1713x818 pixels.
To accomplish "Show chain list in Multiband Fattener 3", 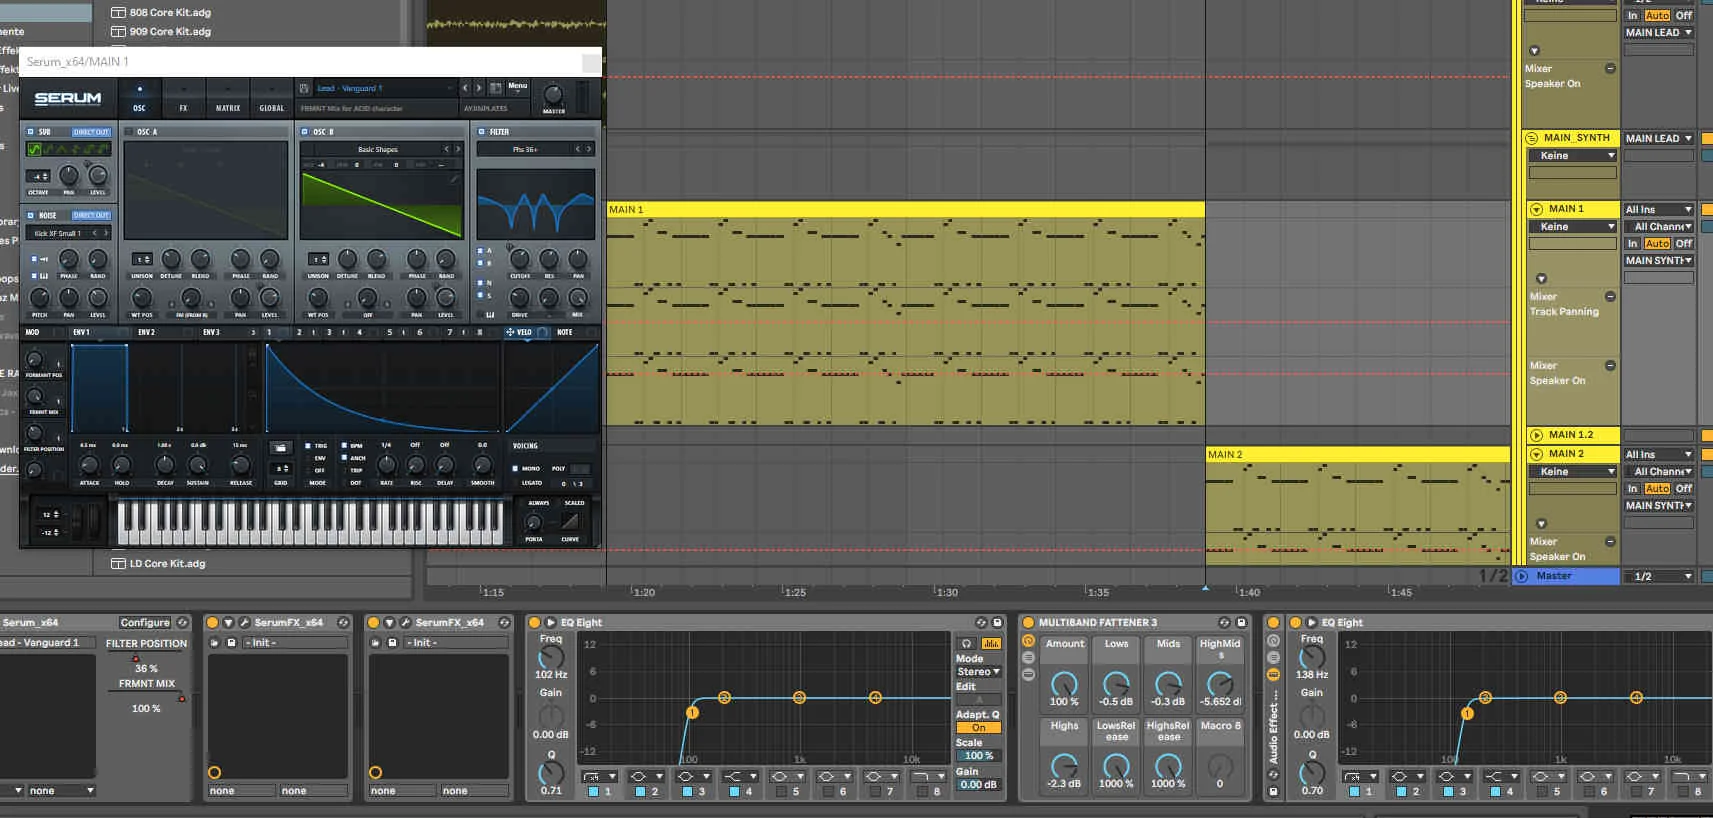I will [x=1028, y=658].
